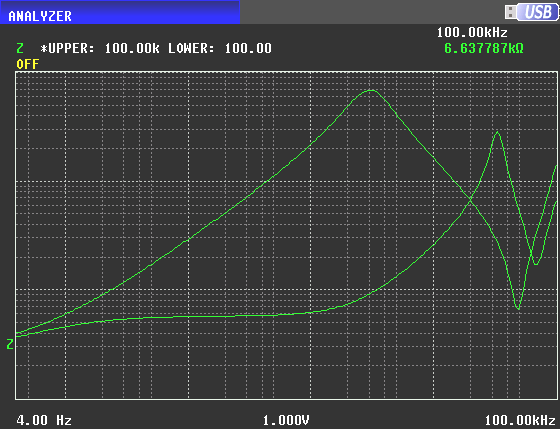This screenshot has width=560, height=429.
Task: Click the LOWER: 100.00 scale limit
Action: click(x=220, y=48)
